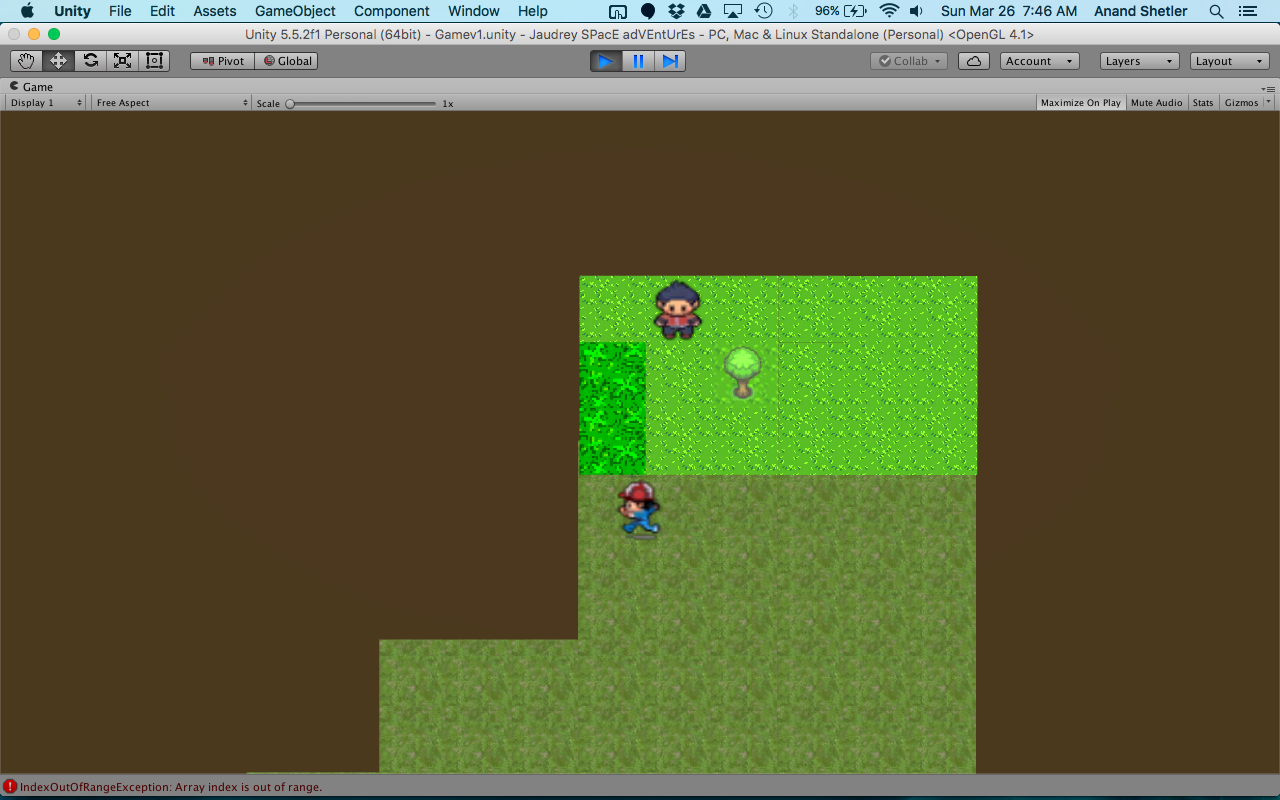Click the Bluetooth status icon
Image resolution: width=1280 pixels, height=800 pixels.
pyautogui.click(x=794, y=11)
